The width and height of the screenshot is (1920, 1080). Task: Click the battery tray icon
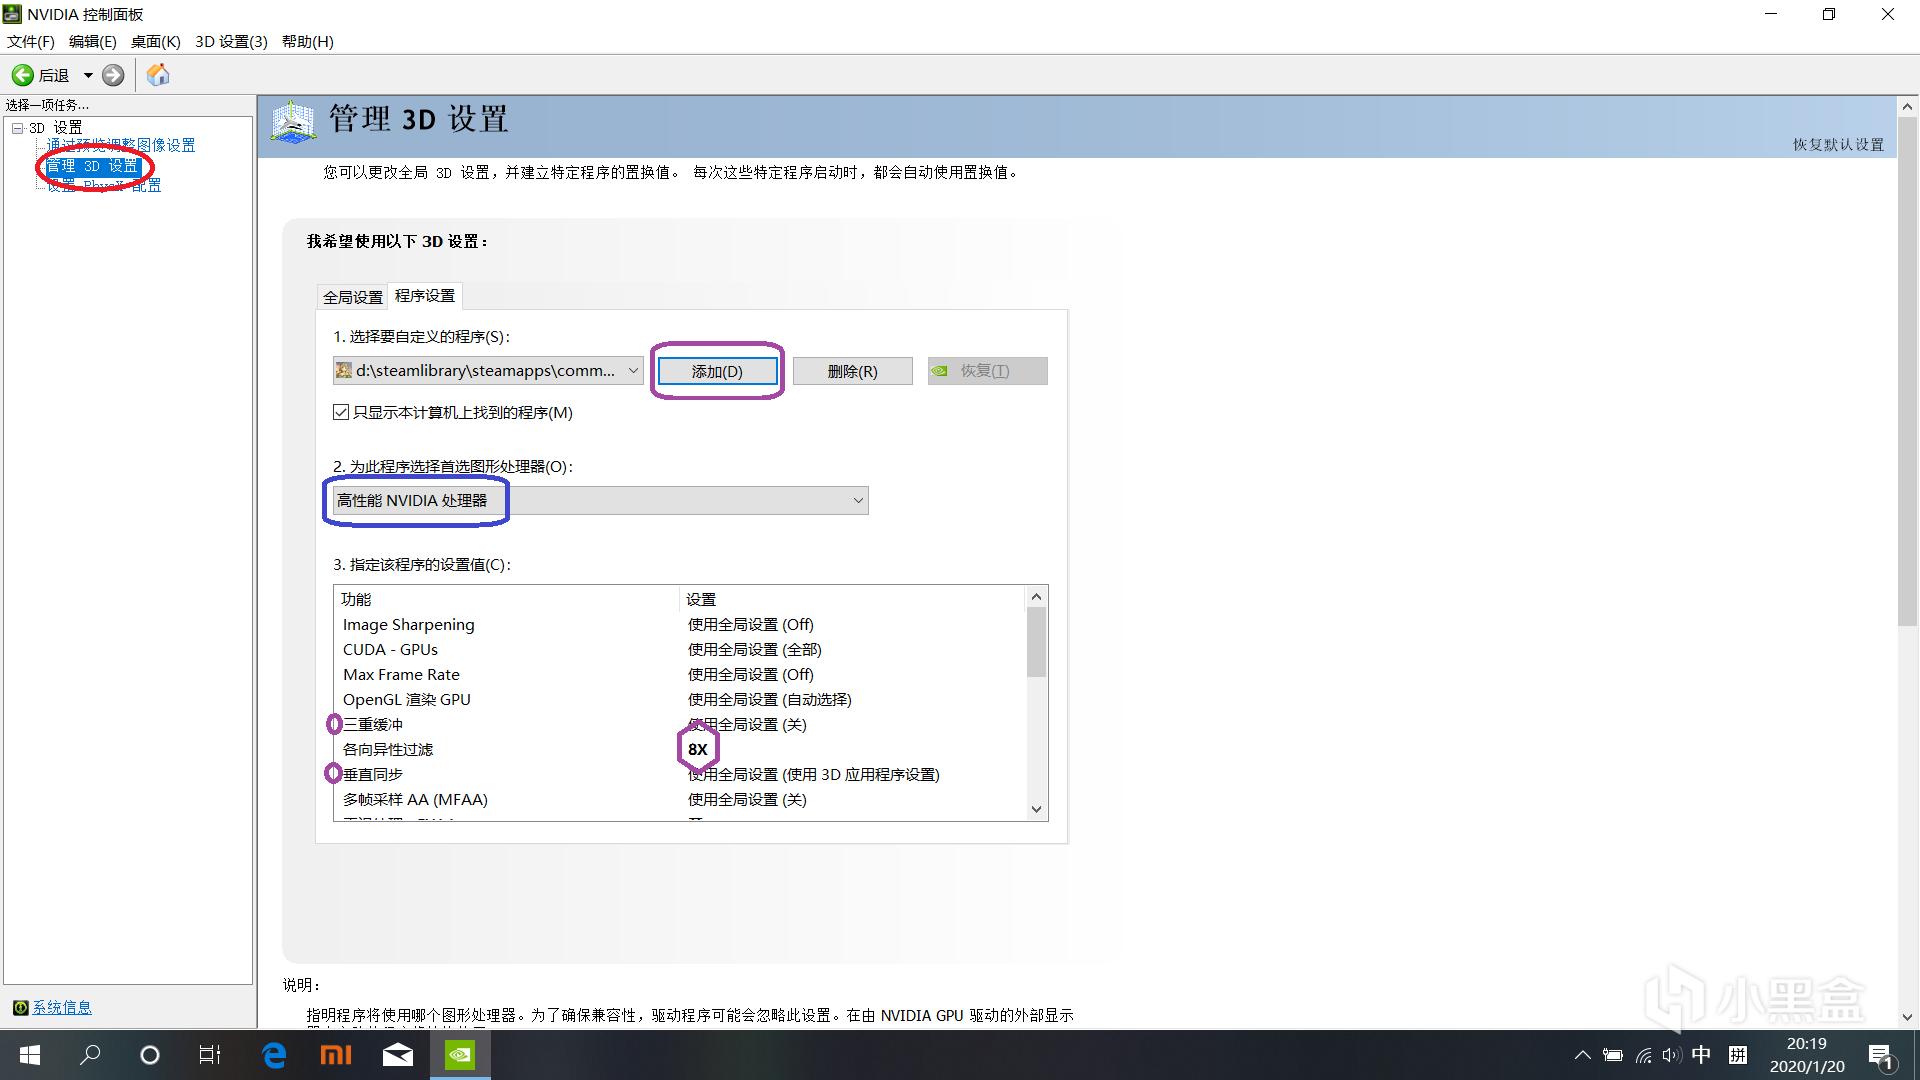tap(1612, 1055)
